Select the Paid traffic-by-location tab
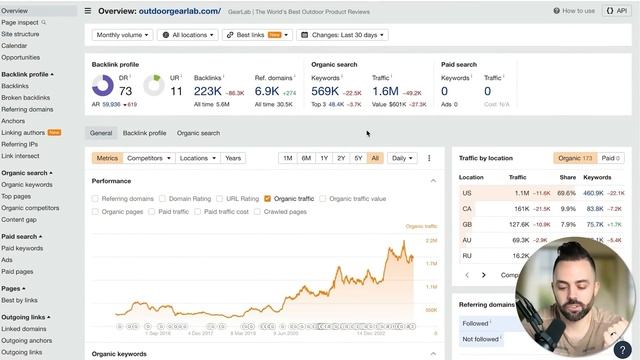The image size is (640, 360). [x=611, y=158]
